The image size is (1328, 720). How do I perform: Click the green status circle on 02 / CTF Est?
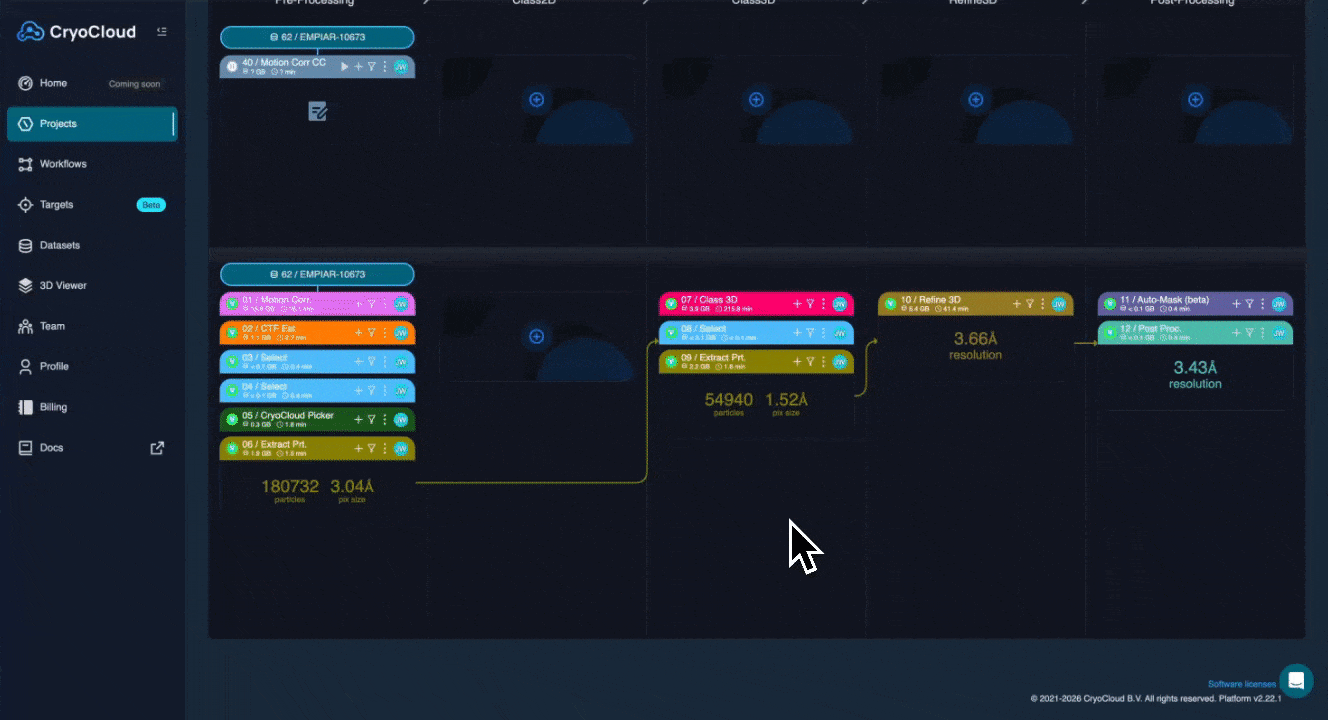(232, 333)
